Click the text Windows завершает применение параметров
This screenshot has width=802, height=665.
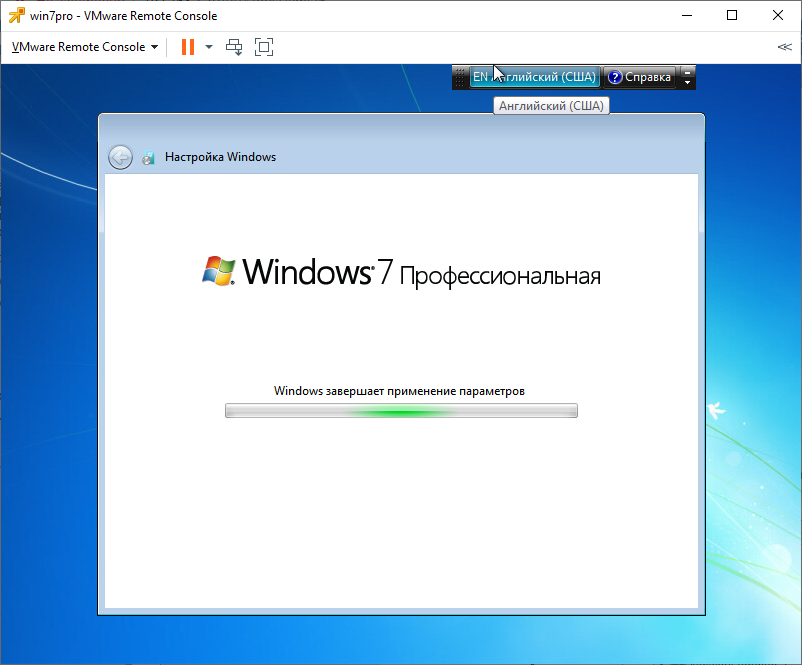(399, 391)
